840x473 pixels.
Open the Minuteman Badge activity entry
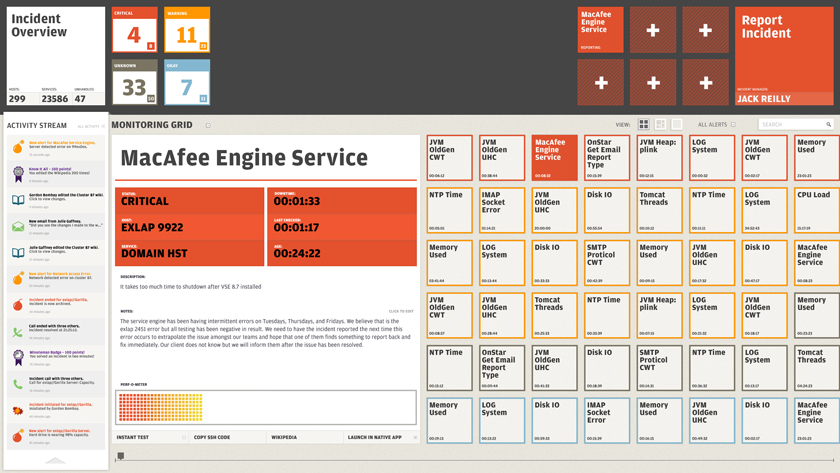coord(56,357)
